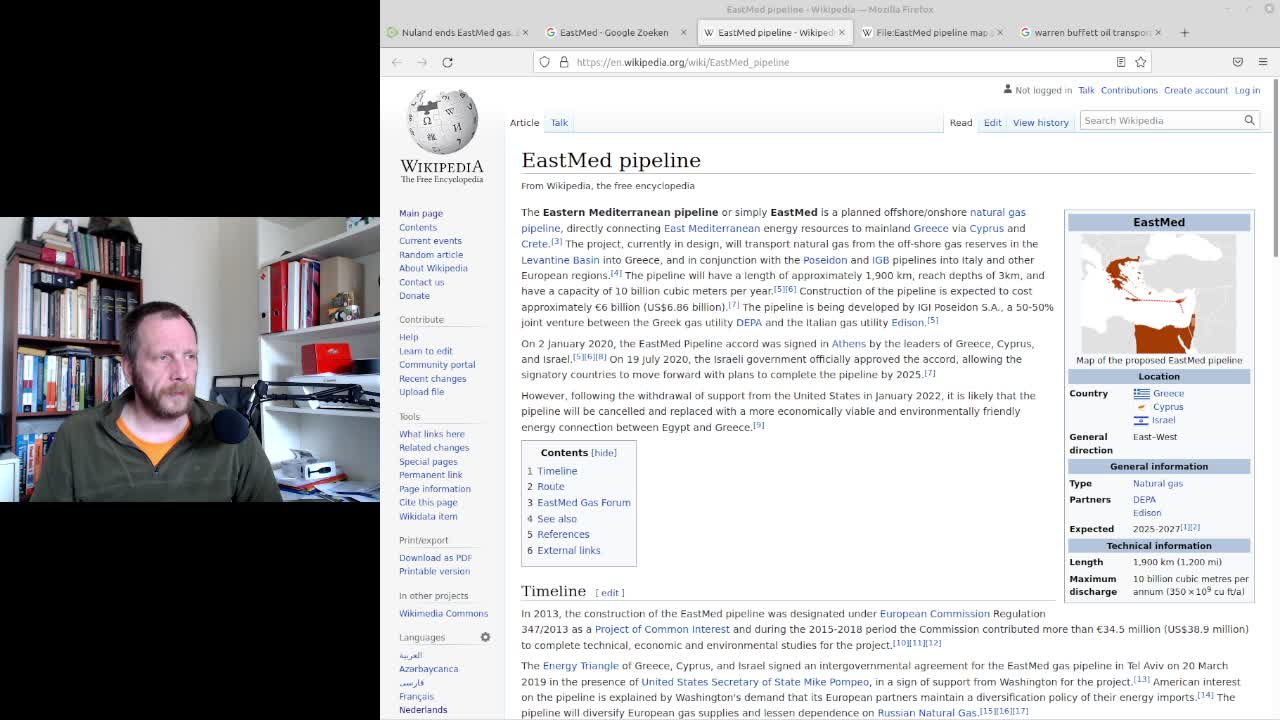Click the browser forward arrow button
Viewport: 1280px width, 720px height.
pyautogui.click(x=422, y=62)
